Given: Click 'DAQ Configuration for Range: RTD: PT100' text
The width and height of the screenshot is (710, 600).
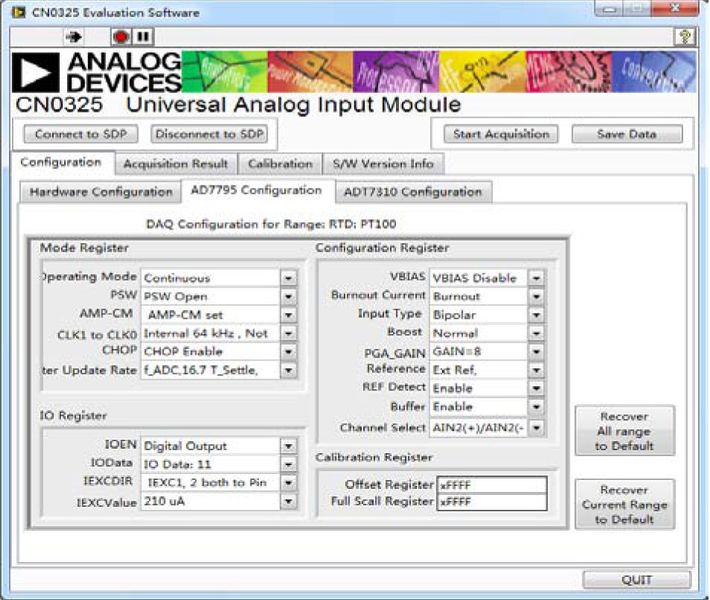Looking at the screenshot, I should point(271,224).
